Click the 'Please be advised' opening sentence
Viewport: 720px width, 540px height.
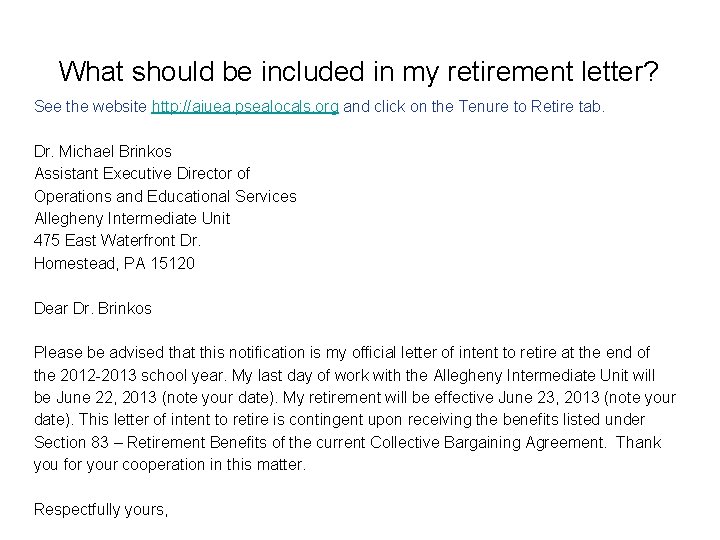coord(97,352)
